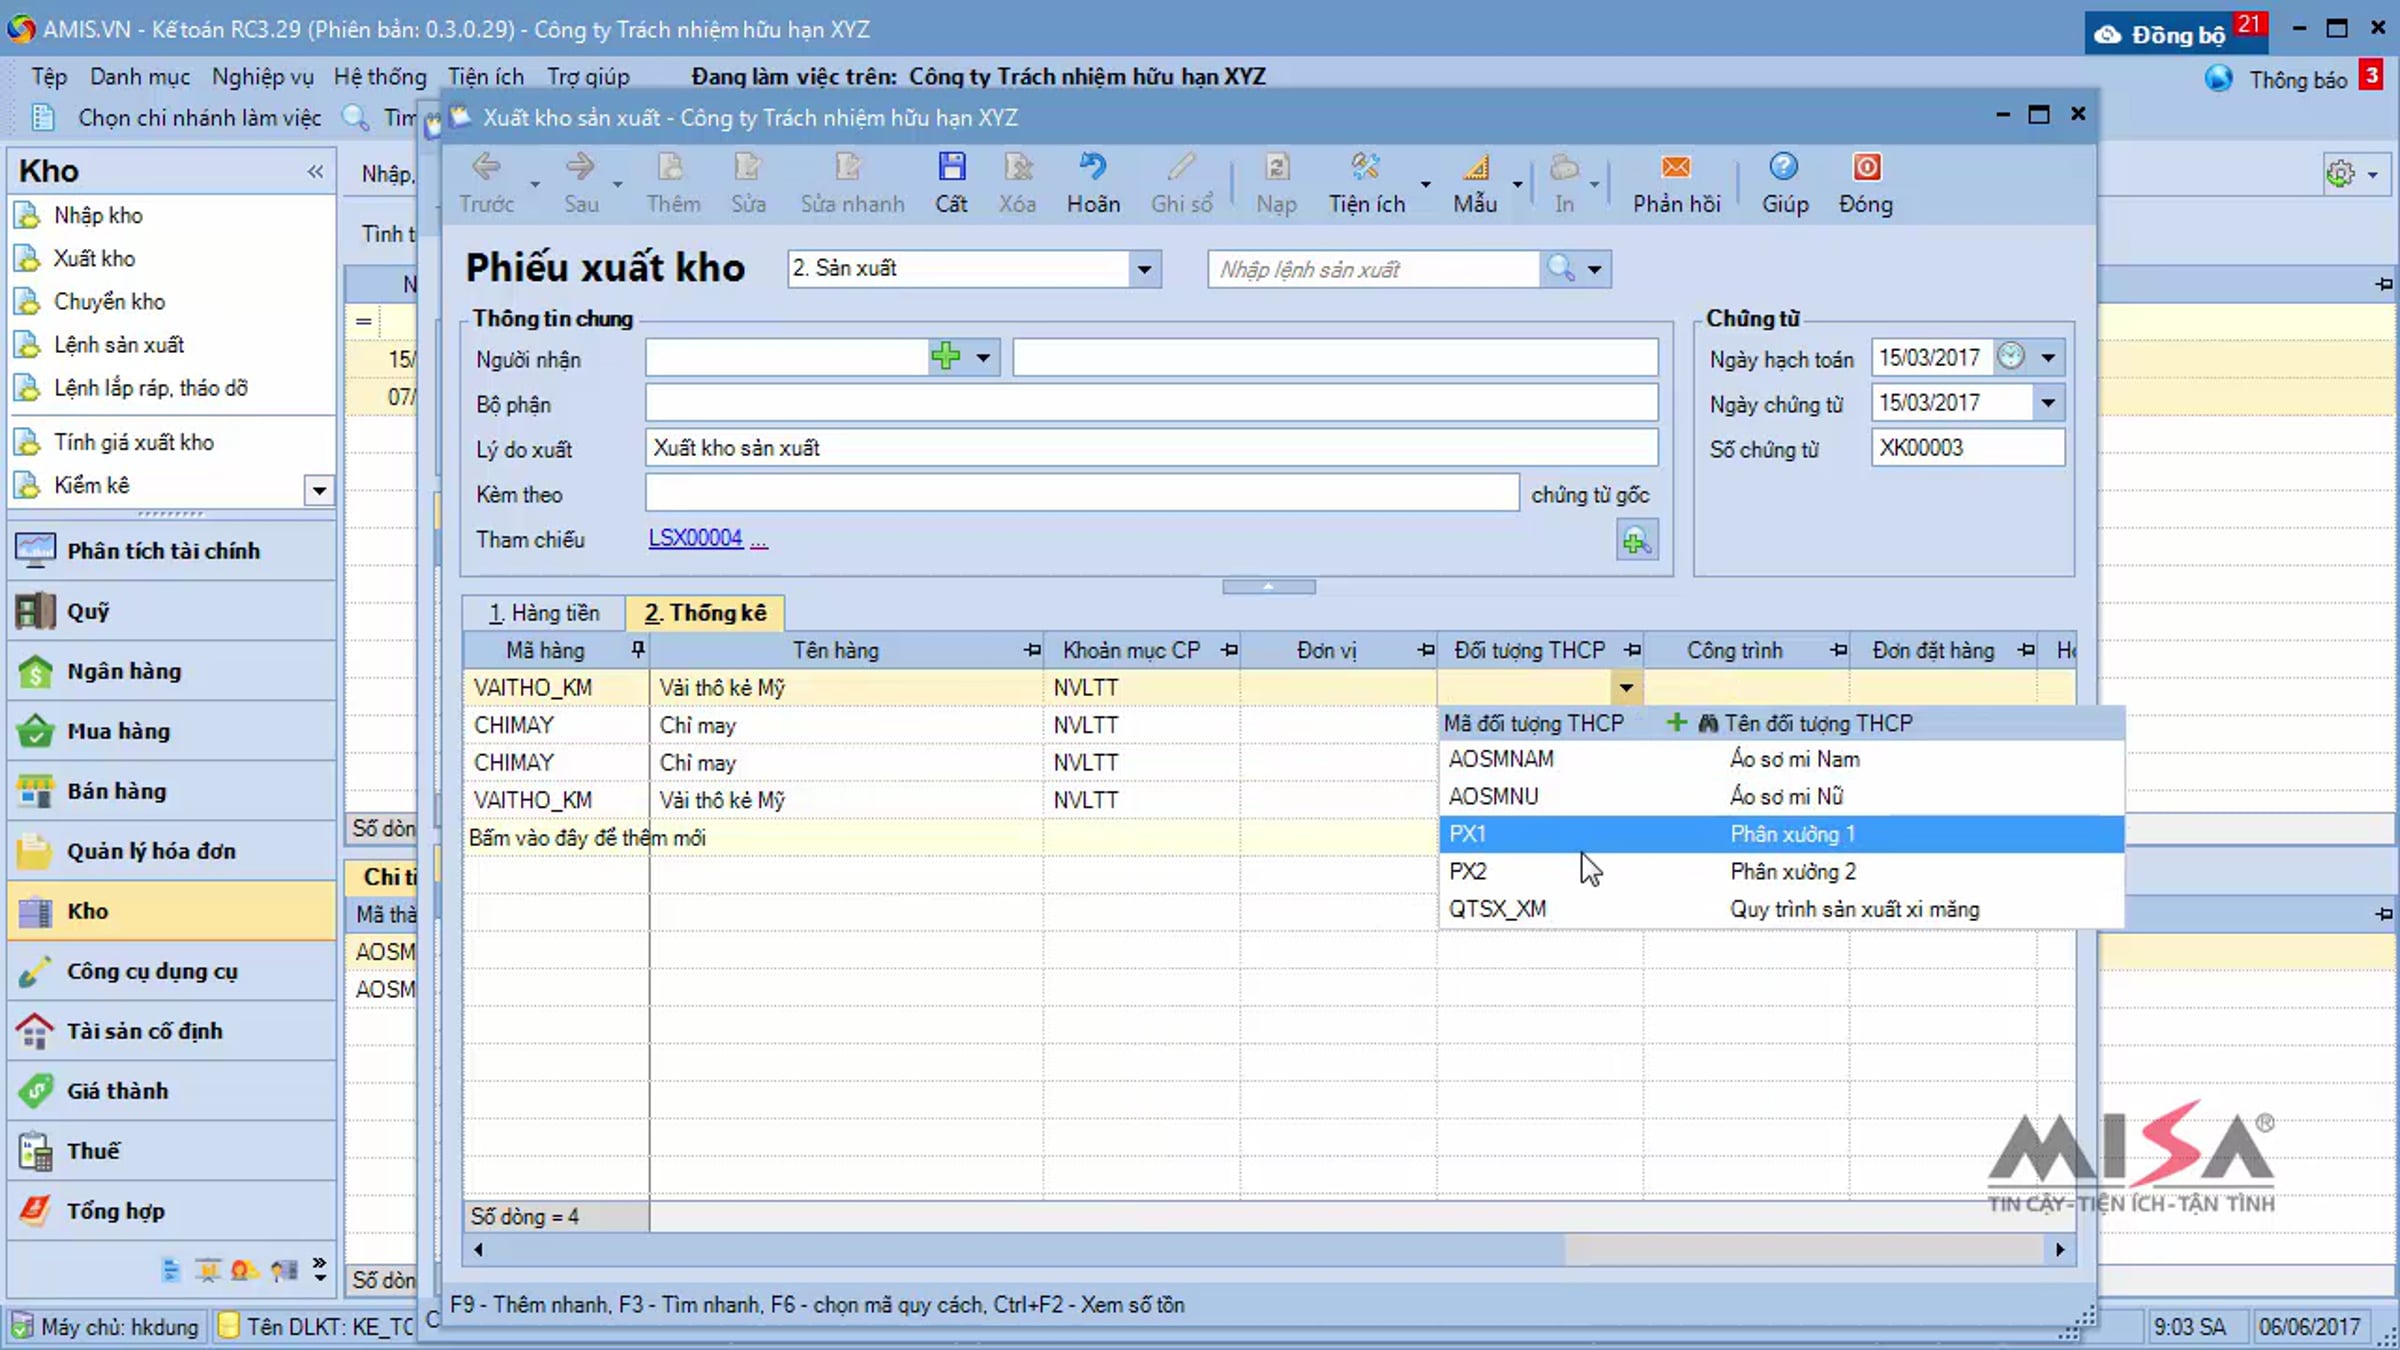Select QTSX_XM Quy trình sản xuất xi măng
Screen dimensions: 2400x1350
[x=1781, y=909]
